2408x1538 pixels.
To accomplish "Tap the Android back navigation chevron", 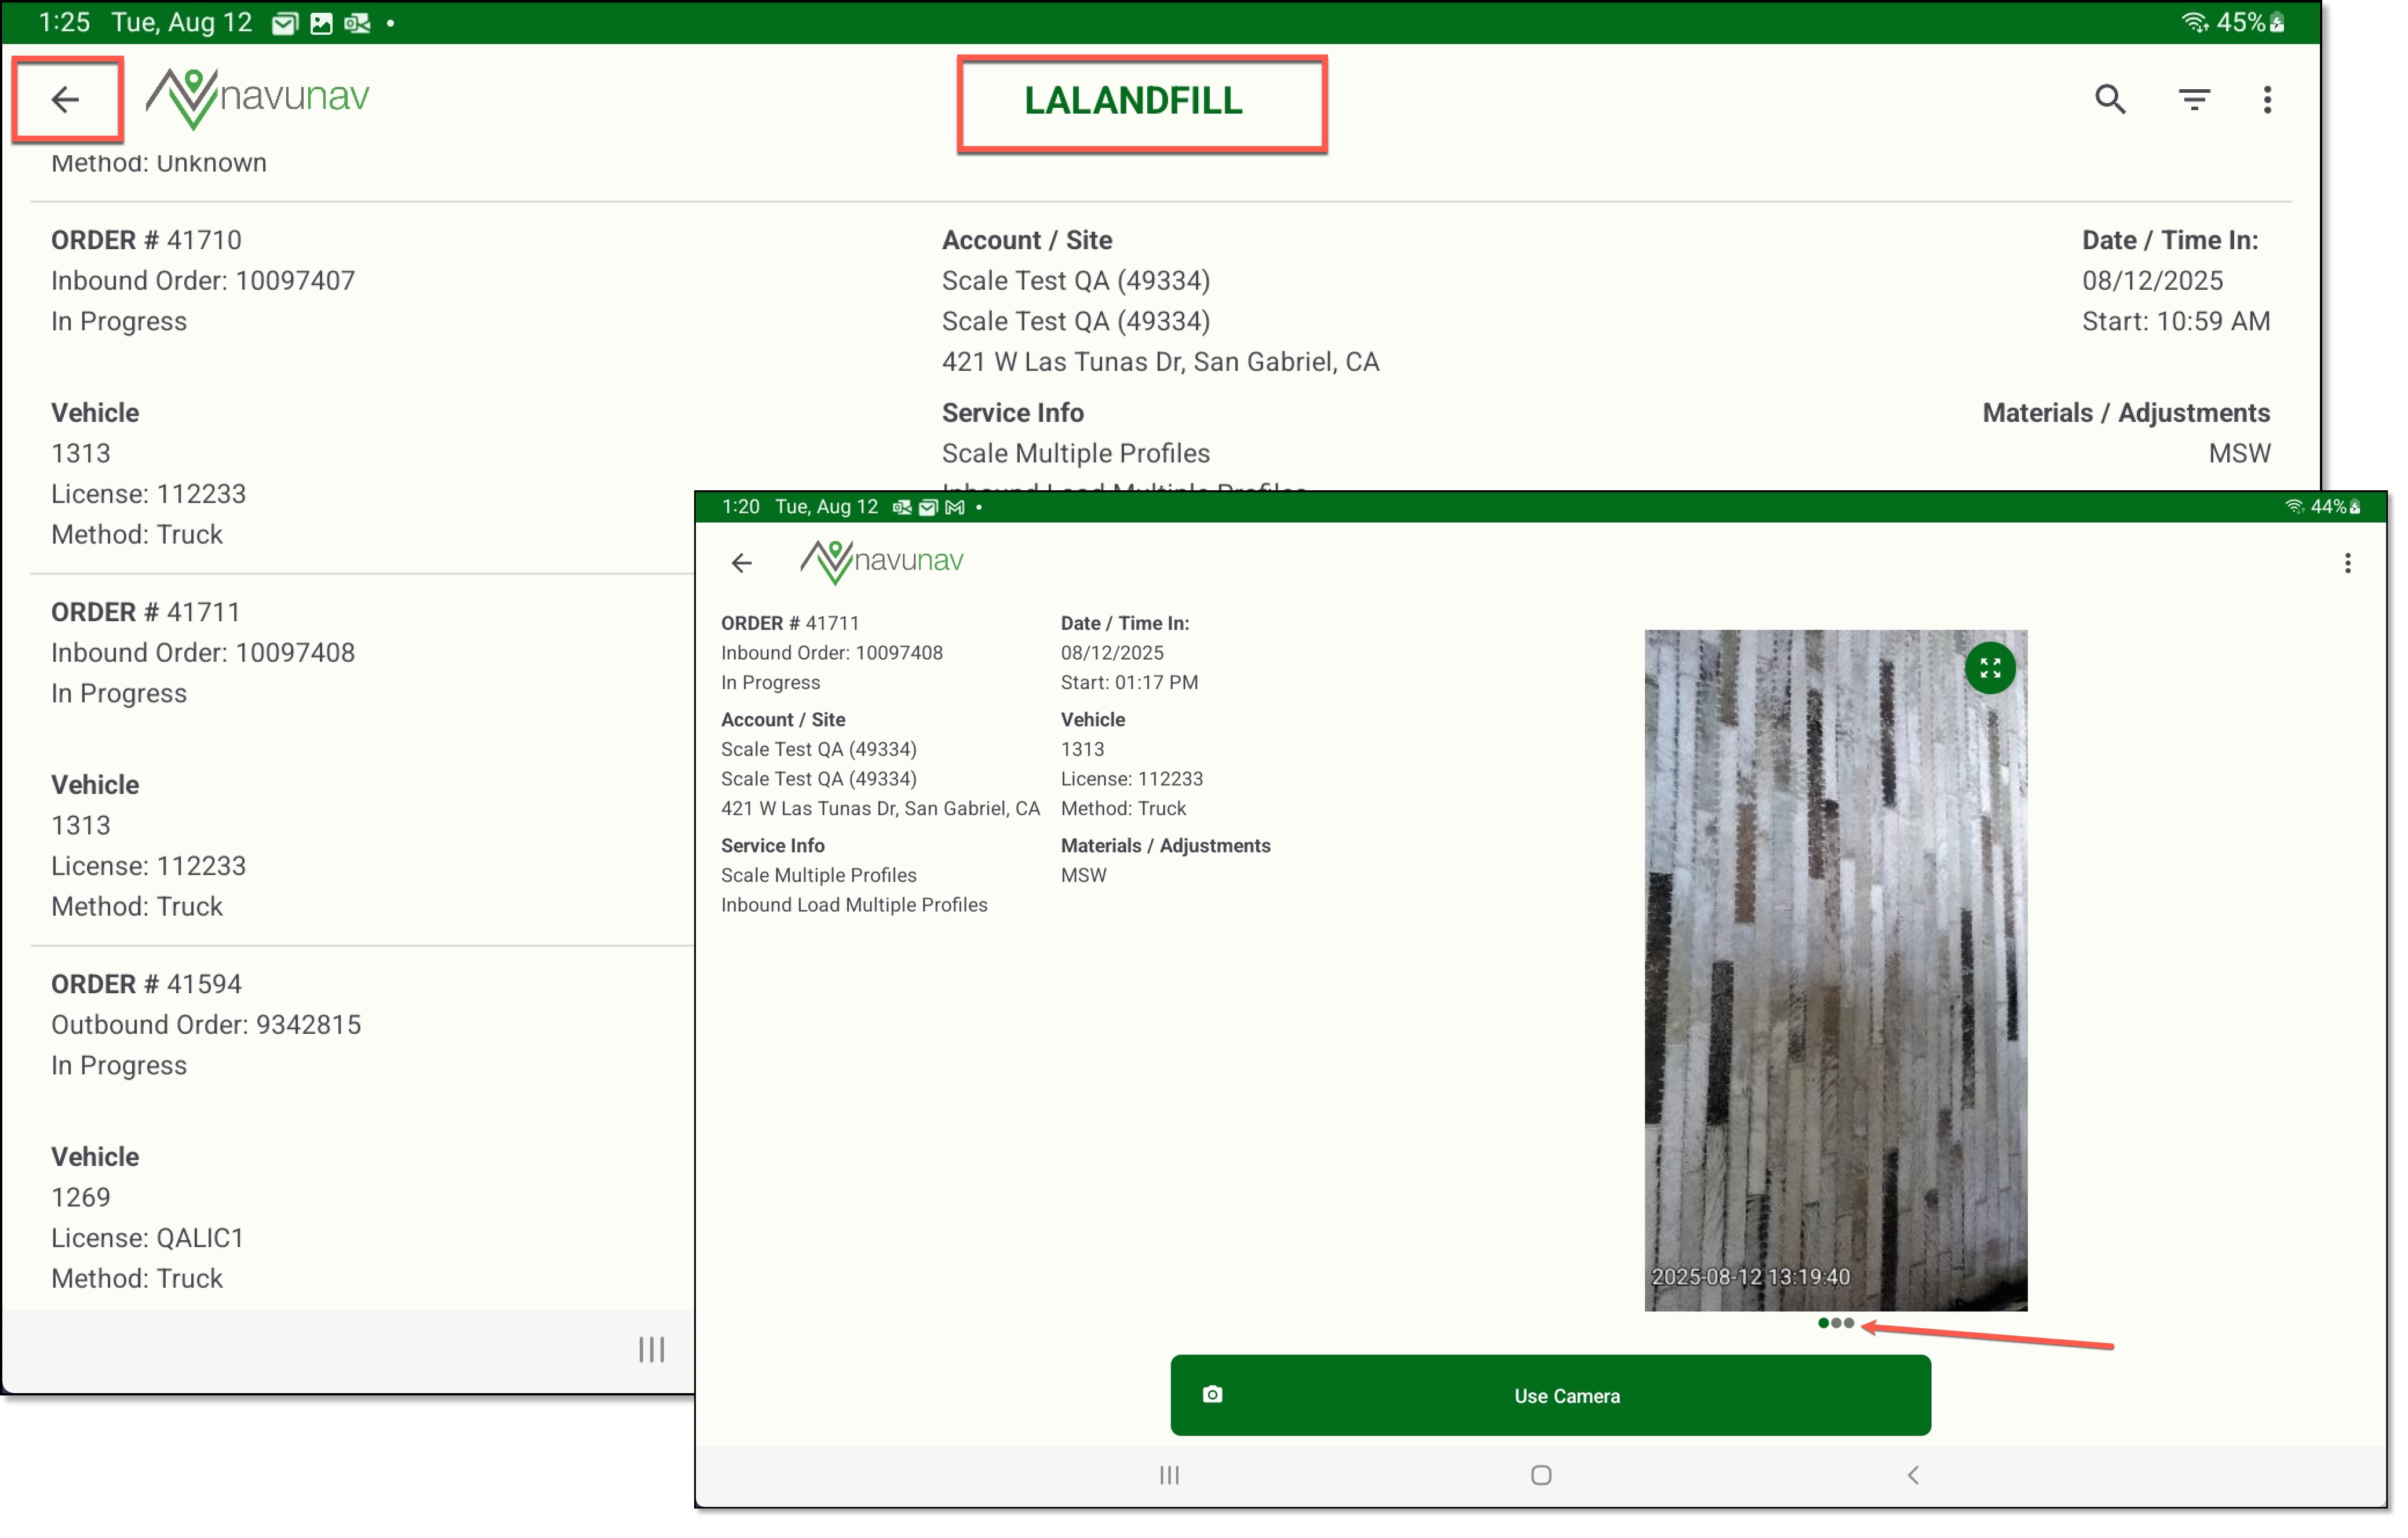I will [1912, 1475].
